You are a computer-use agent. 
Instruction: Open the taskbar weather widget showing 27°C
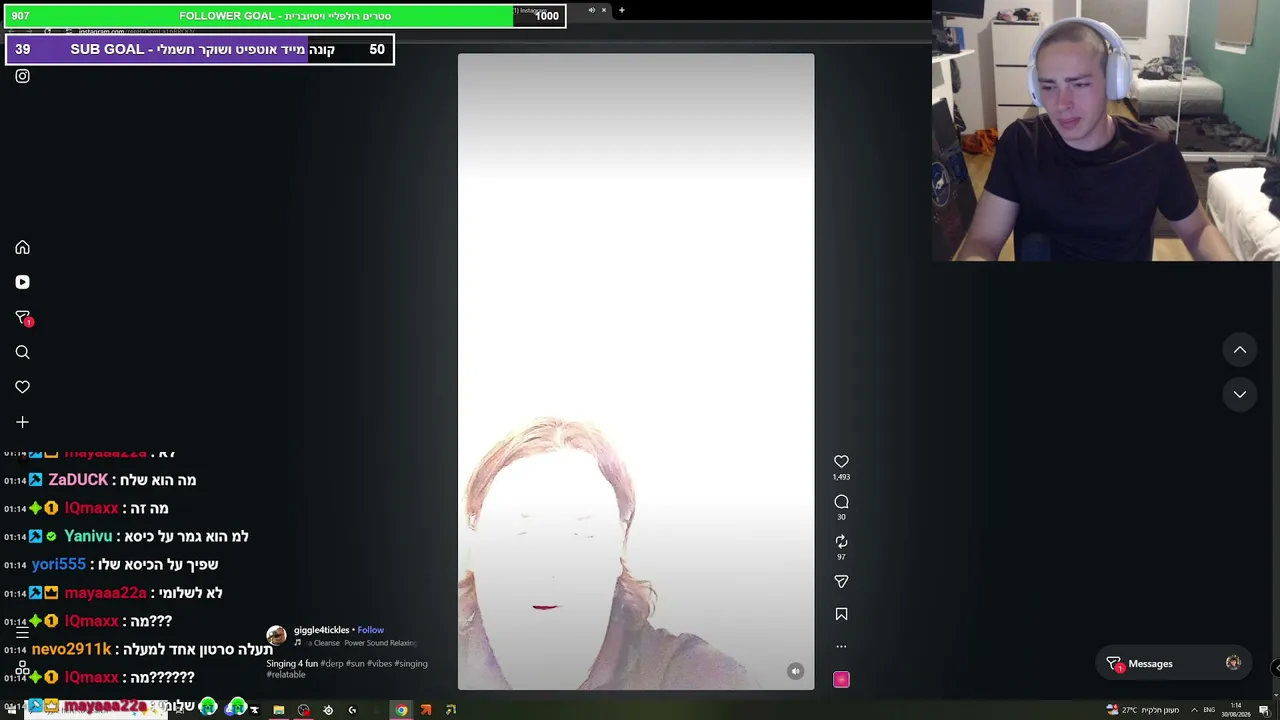pyautogui.click(x=1142, y=710)
